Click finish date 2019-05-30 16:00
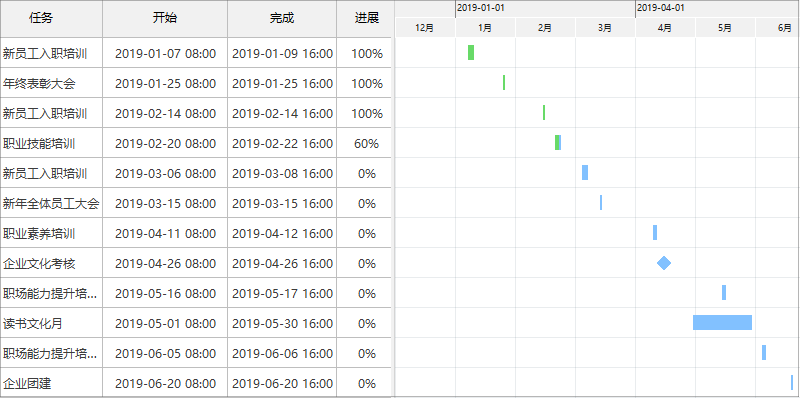The image size is (800, 398). pos(282,324)
